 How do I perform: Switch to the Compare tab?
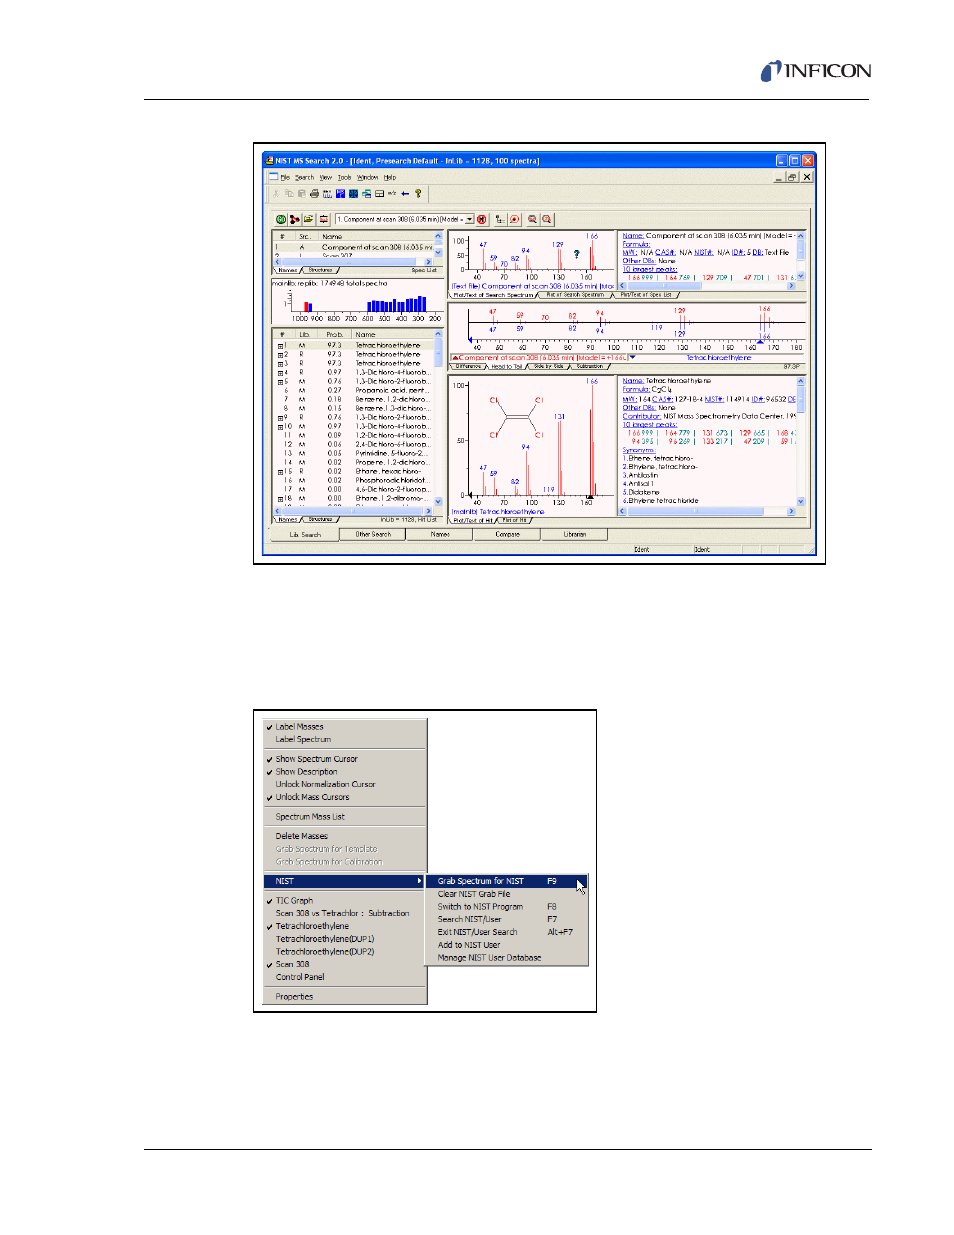(508, 534)
